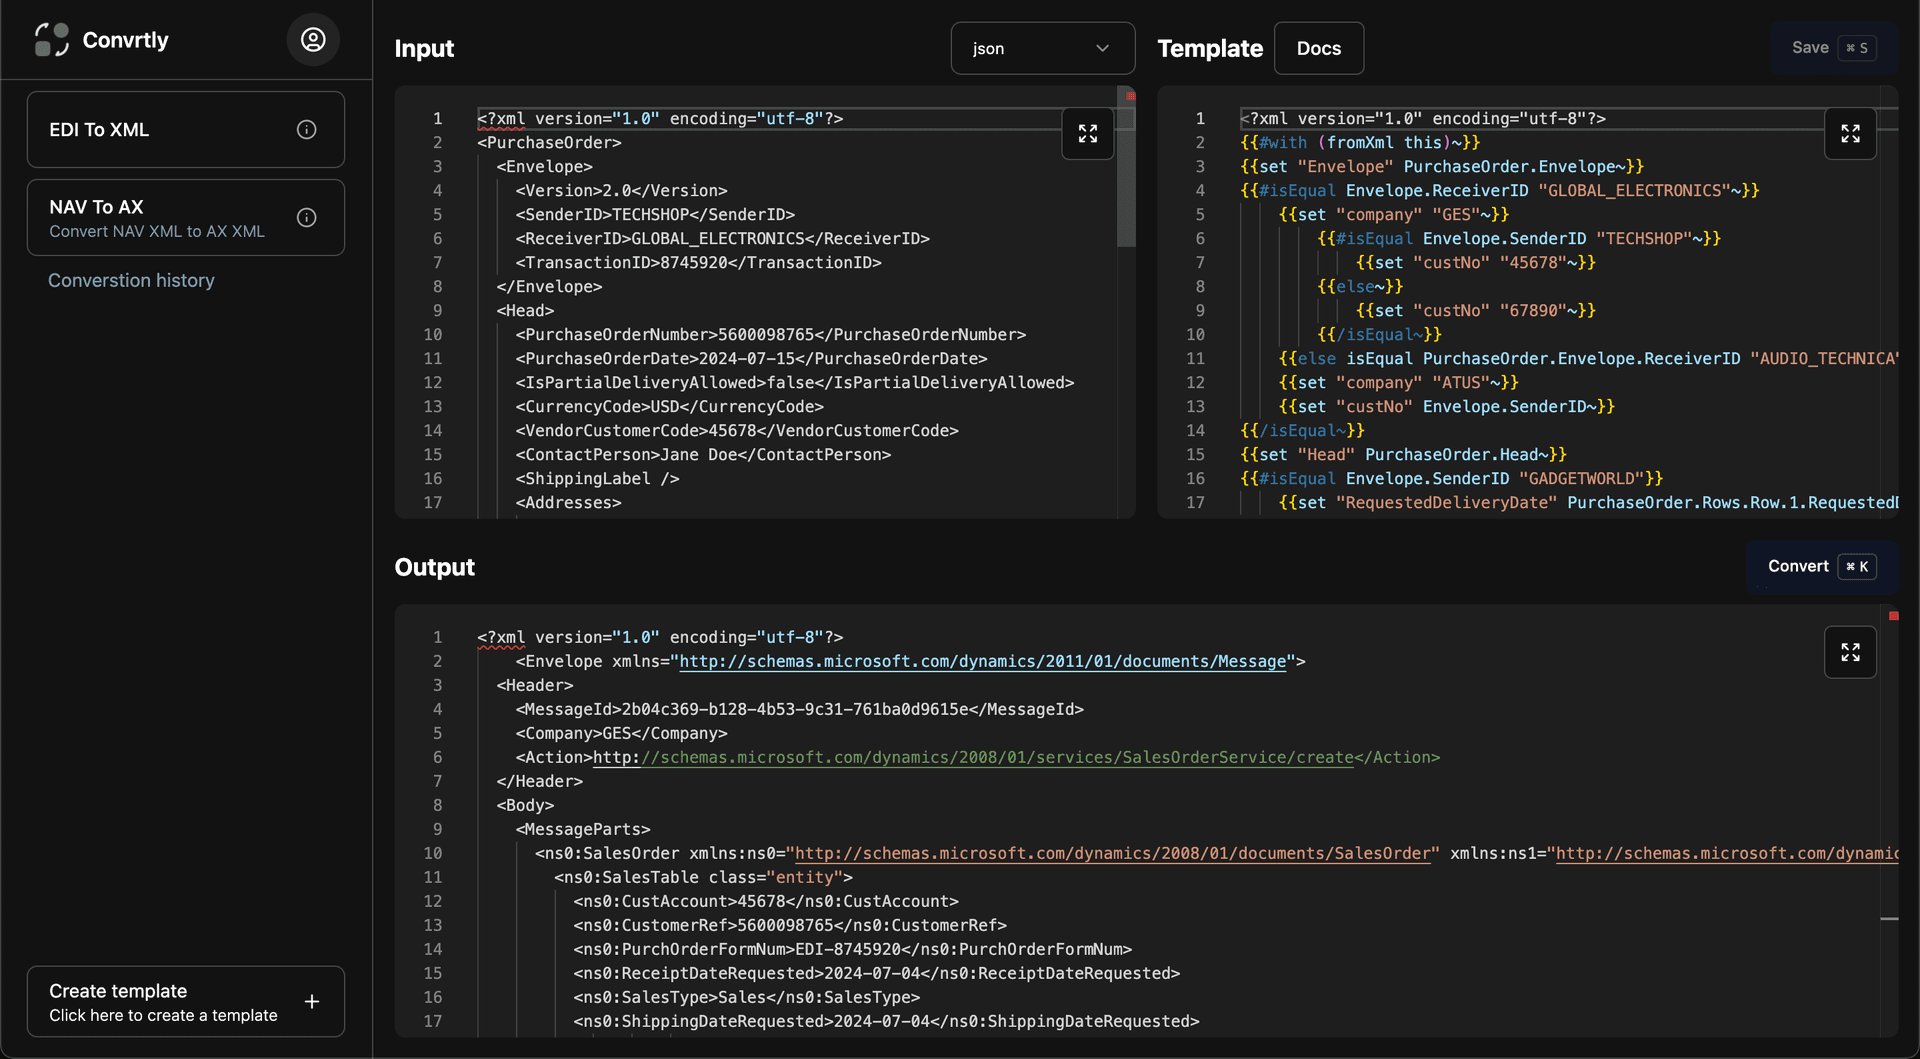Open the template Docs

pyautogui.click(x=1318, y=48)
